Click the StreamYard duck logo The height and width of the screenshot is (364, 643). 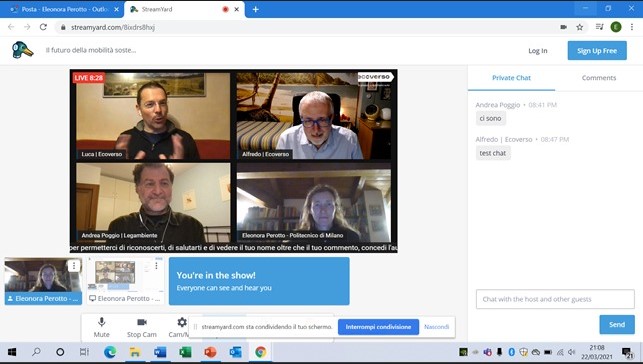[22, 50]
